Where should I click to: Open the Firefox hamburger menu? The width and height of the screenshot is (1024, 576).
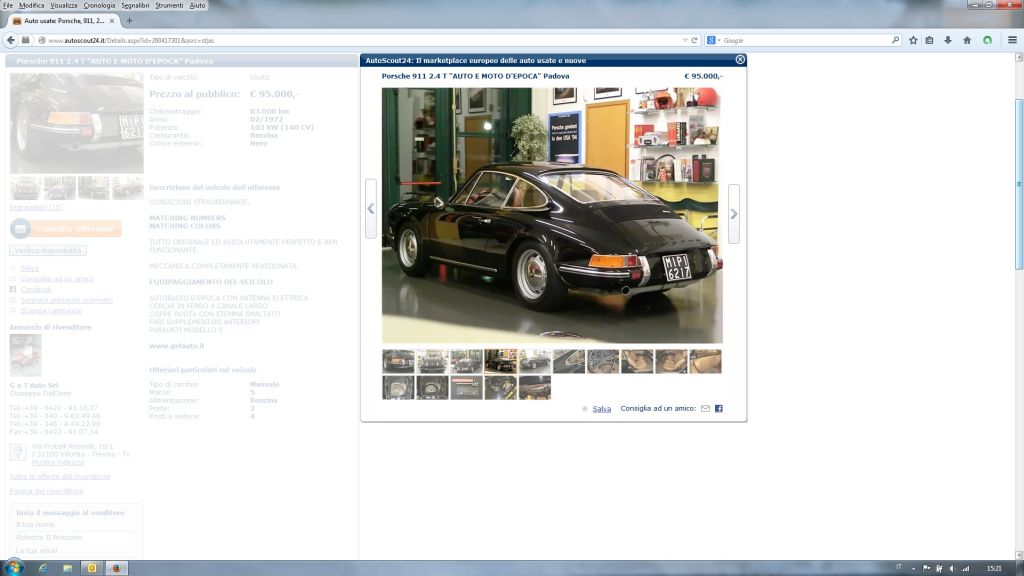point(1012,40)
